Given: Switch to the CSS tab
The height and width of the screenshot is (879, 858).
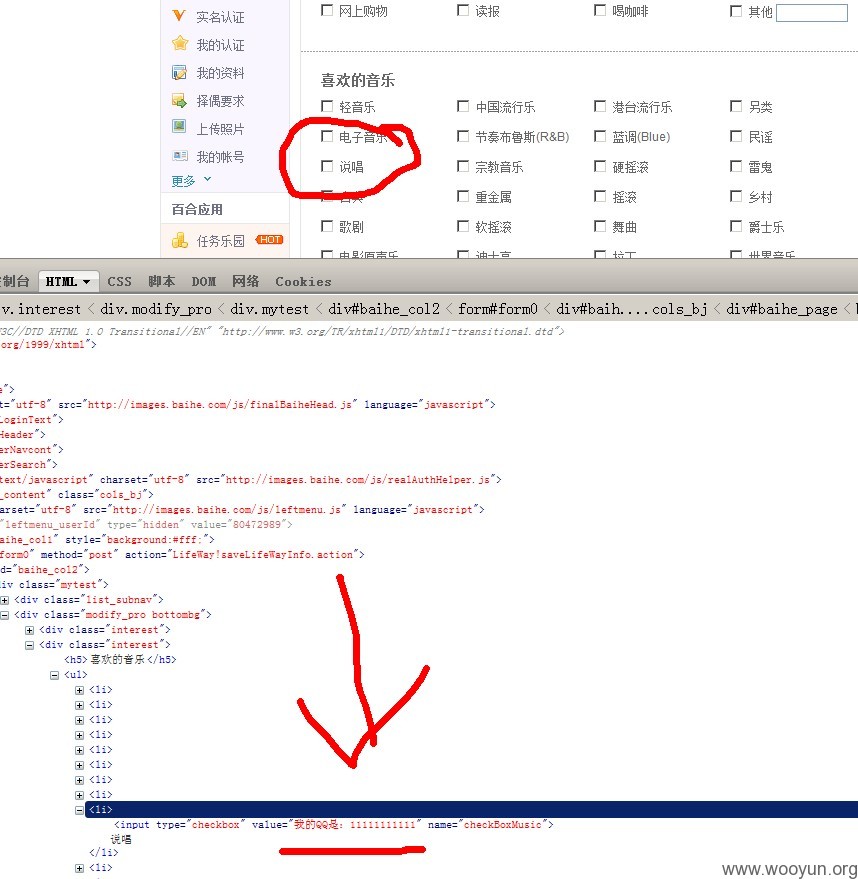Looking at the screenshot, I should (119, 281).
